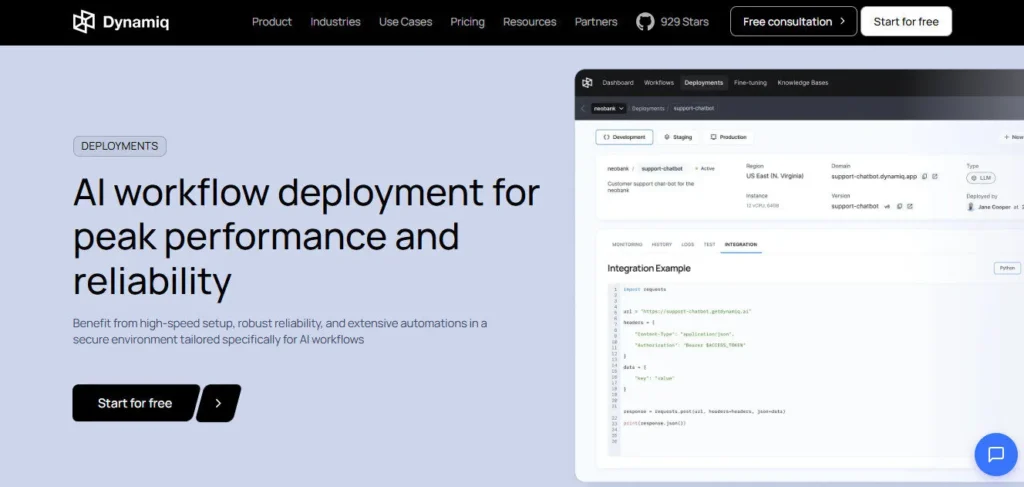Click the DEPLOYMENTS tag label

tap(120, 146)
